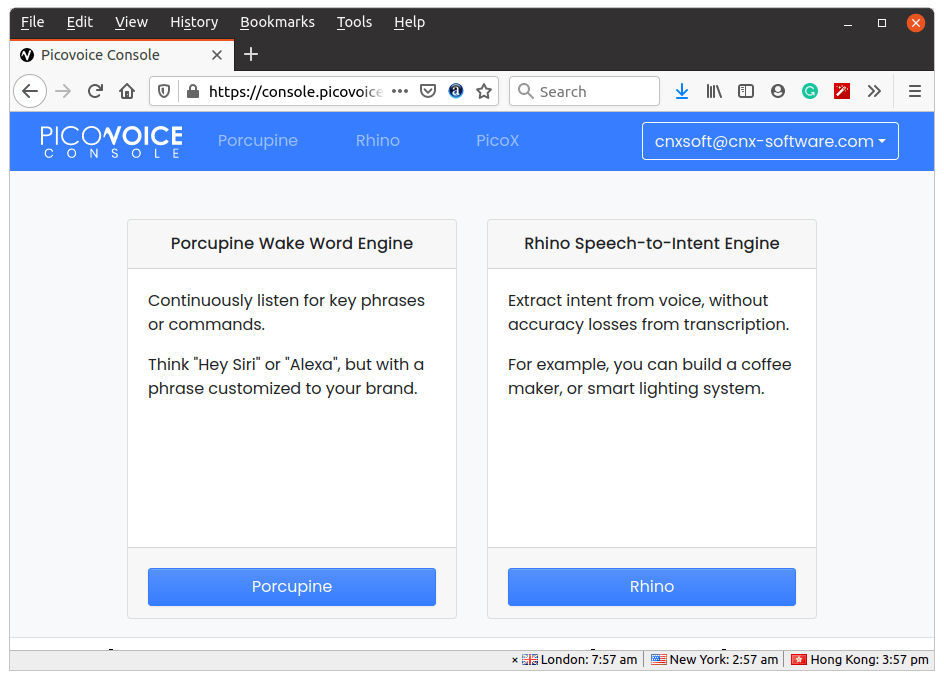The image size is (944, 680).
Task: Save page to Pocket icon
Action: 428,92
